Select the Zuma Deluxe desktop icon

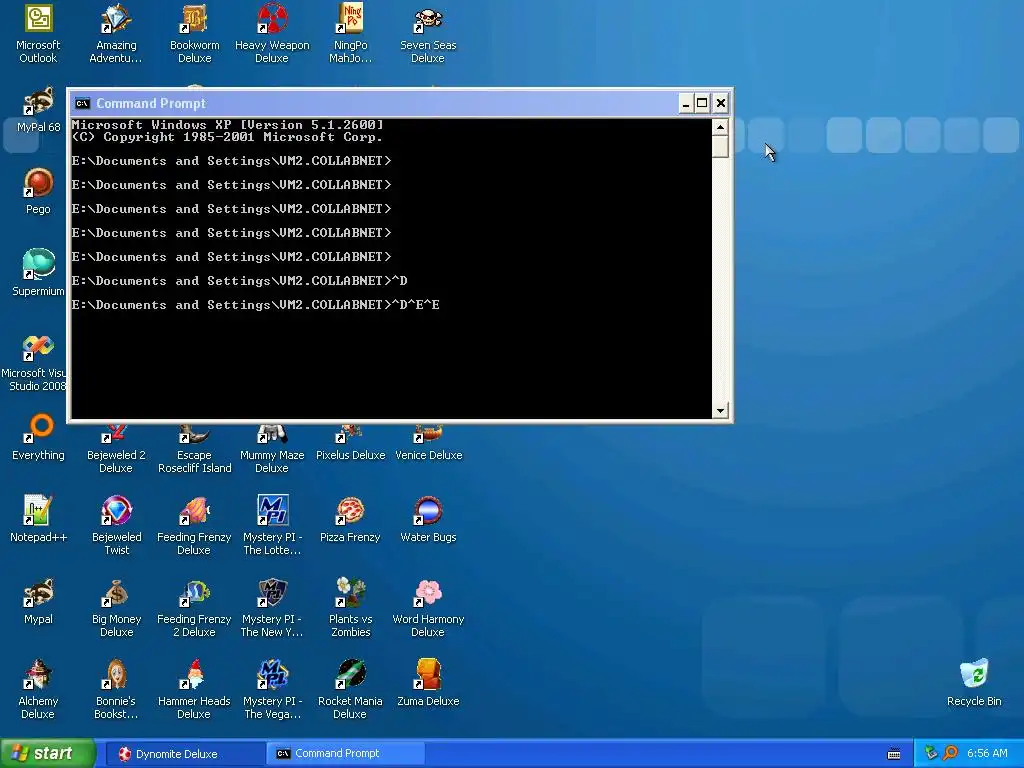pos(428,683)
